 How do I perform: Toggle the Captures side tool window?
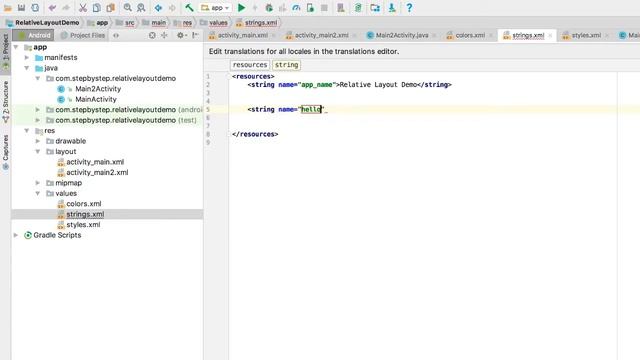[x=5, y=152]
